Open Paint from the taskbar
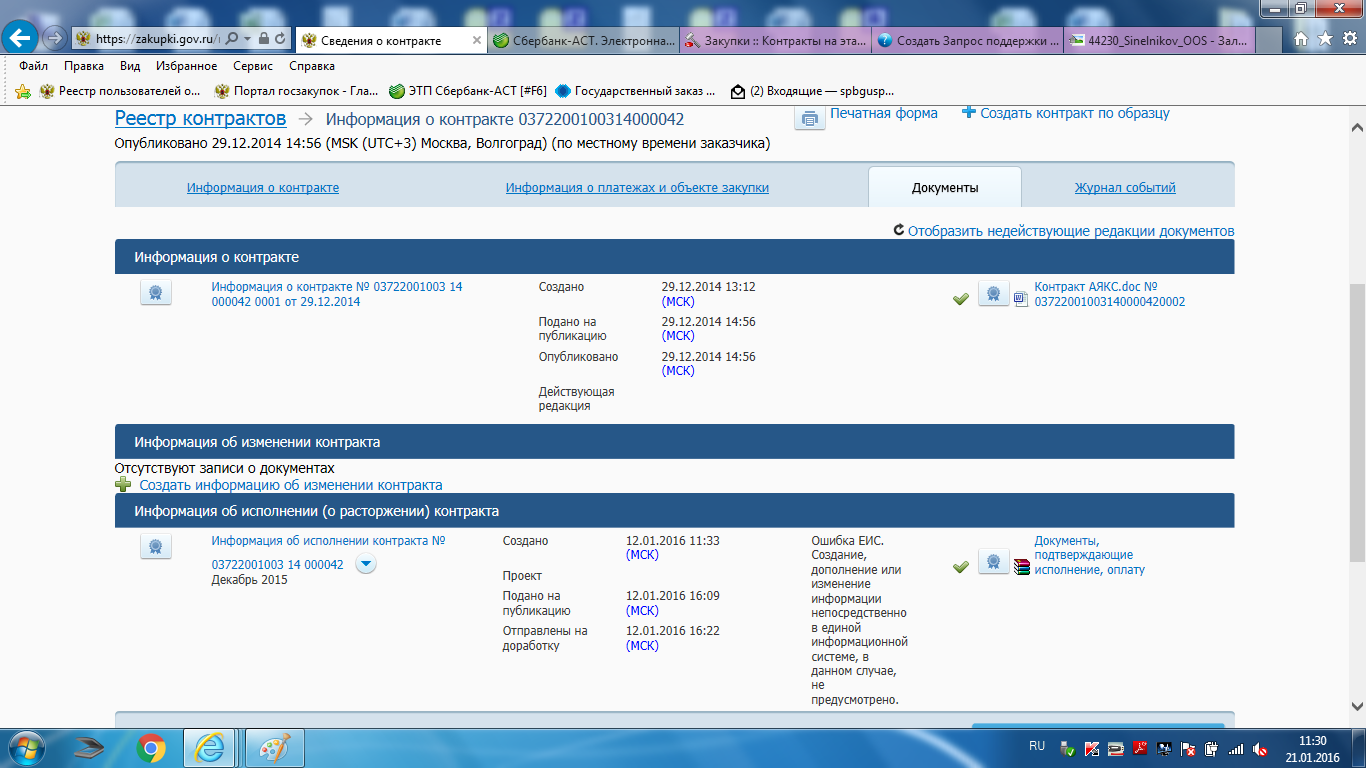This screenshot has height=768, width=1366. pyautogui.click(x=273, y=747)
